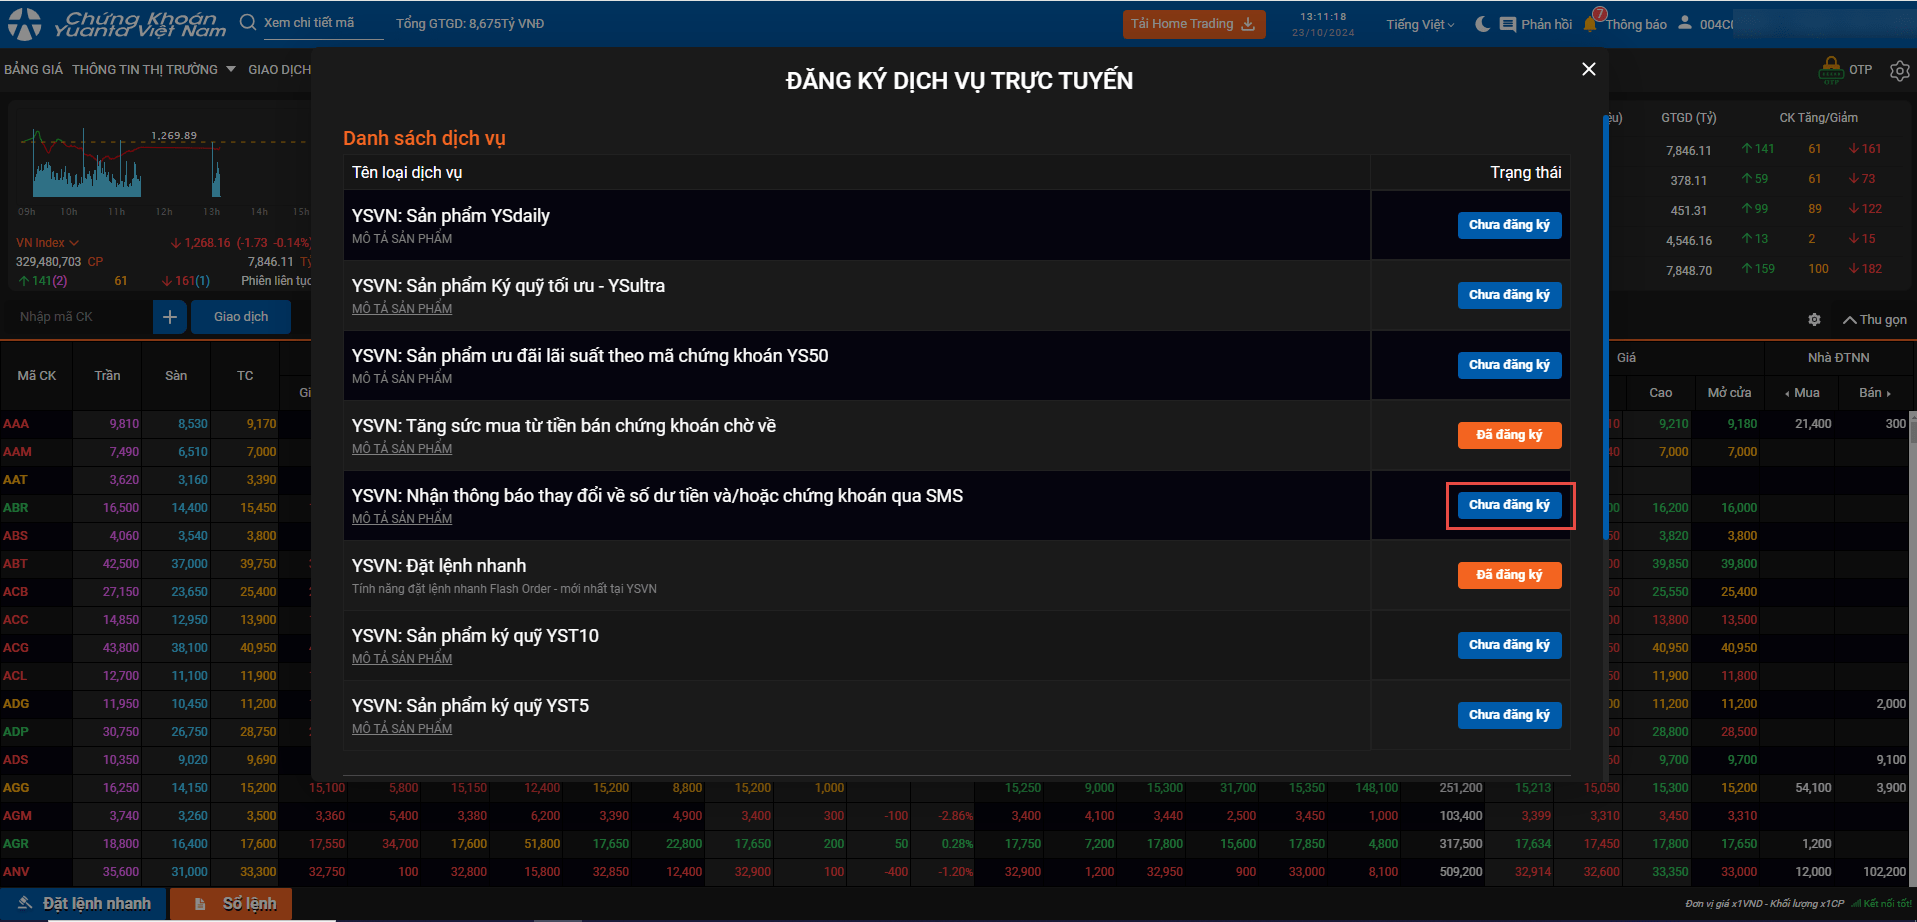Expand the Tiếng Việt language dropdown

pyautogui.click(x=1420, y=24)
